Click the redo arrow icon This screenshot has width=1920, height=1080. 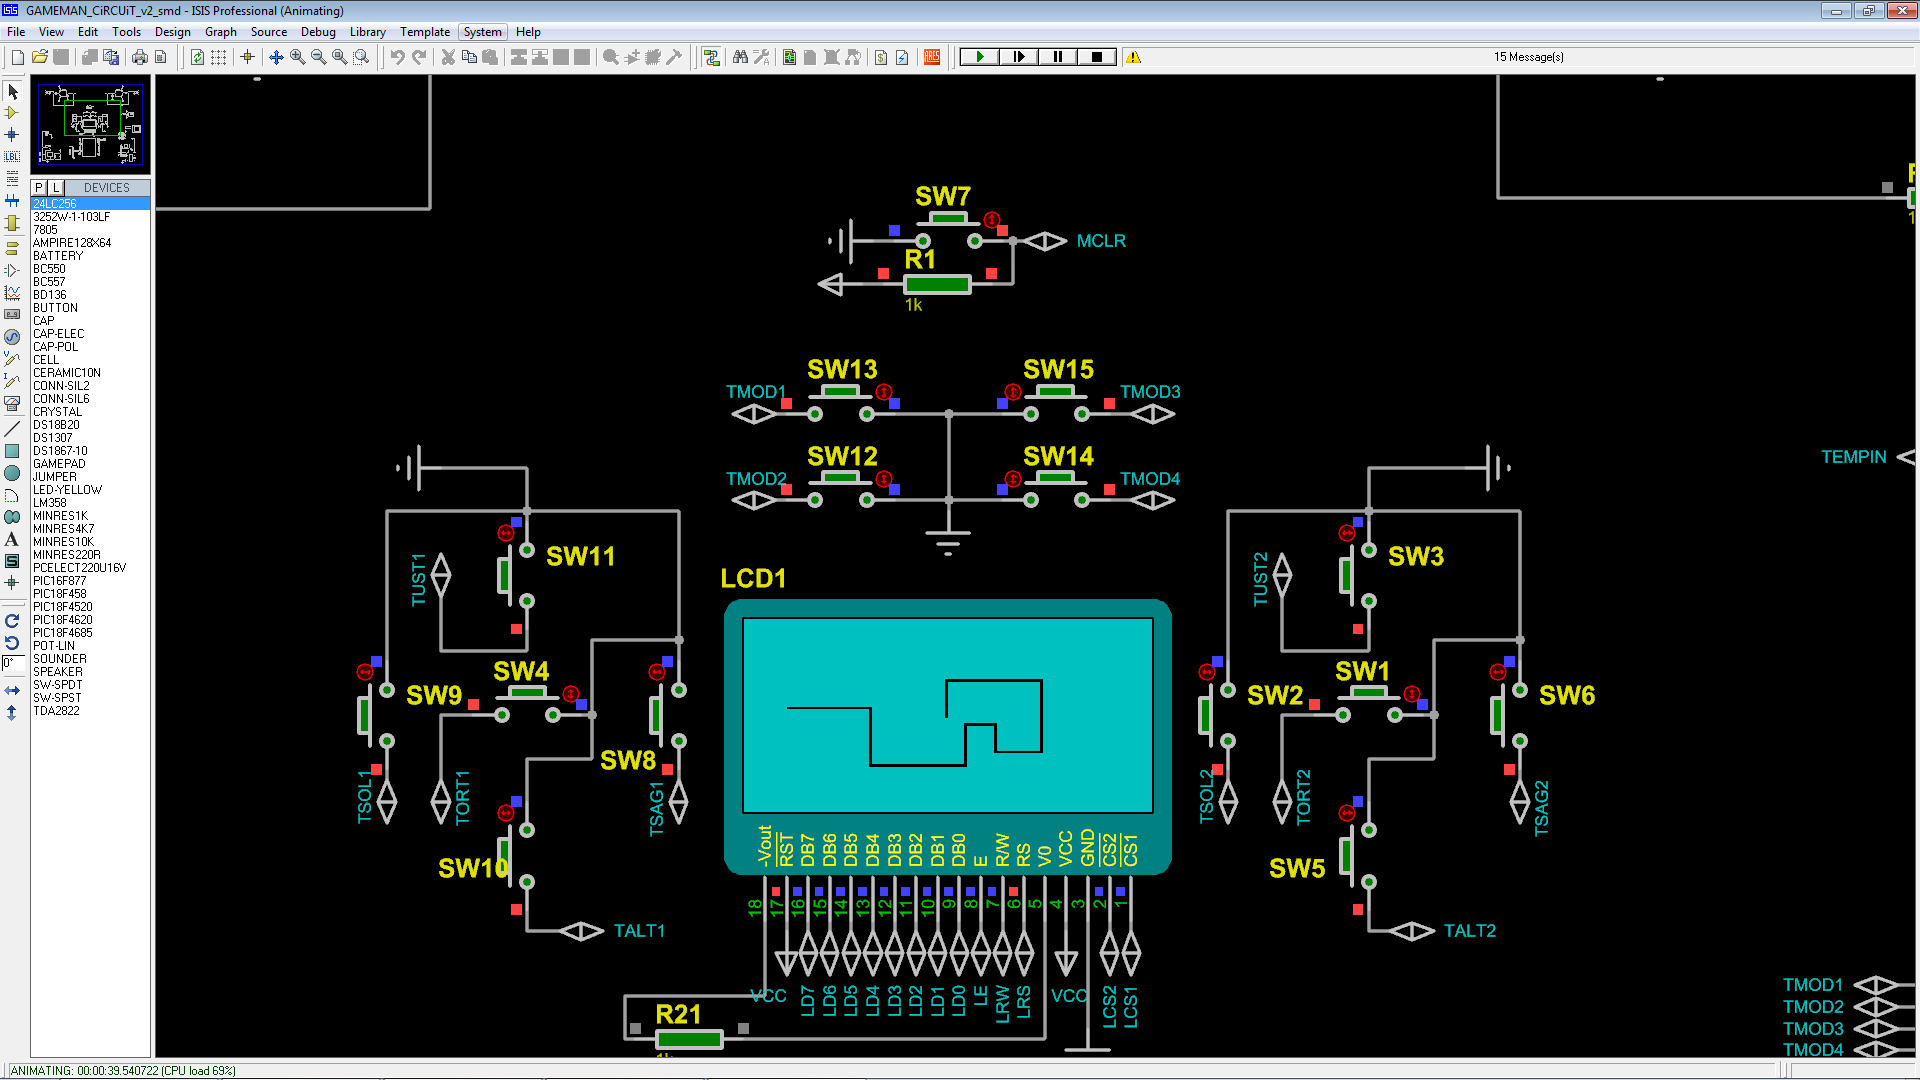pyautogui.click(x=419, y=57)
